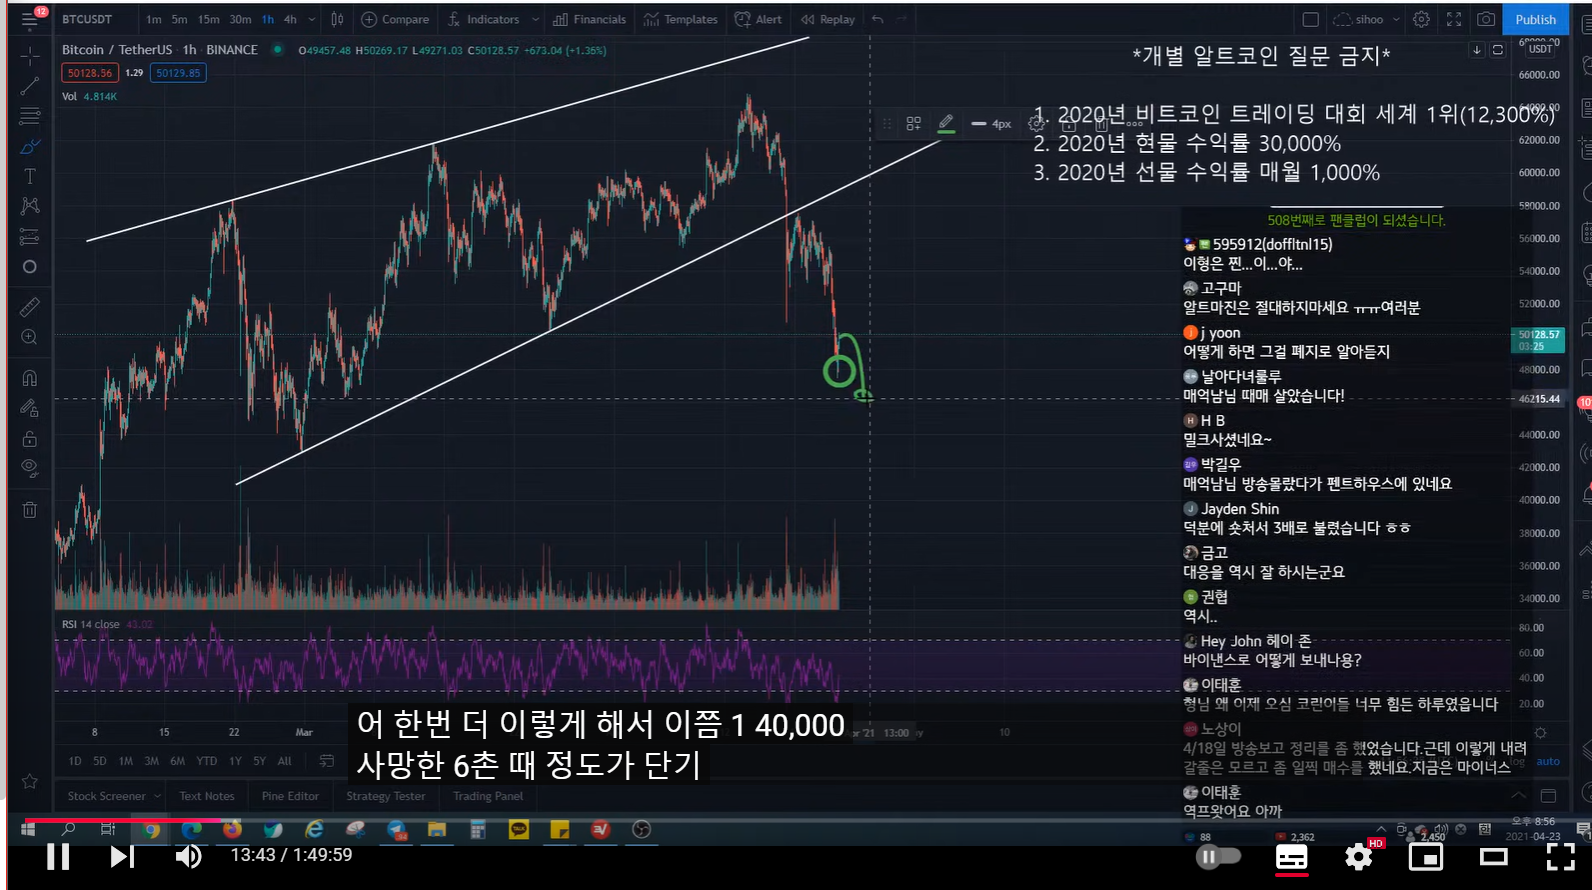Image resolution: width=1592 pixels, height=890 pixels.
Task: Enable miniplayer mode
Action: [x=1426, y=857]
